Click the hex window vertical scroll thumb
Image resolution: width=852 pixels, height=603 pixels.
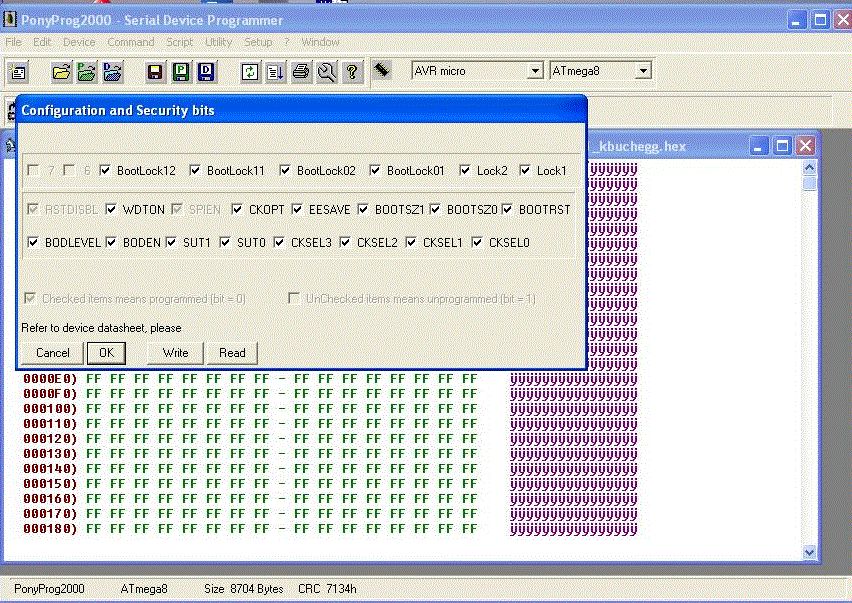pos(809,183)
